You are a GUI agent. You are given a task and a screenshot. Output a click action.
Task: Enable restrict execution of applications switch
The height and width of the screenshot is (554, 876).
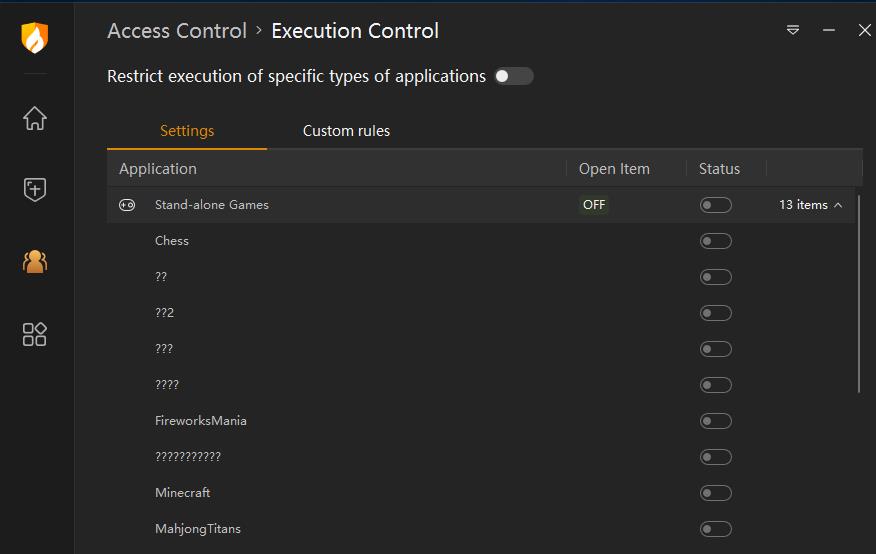513,76
